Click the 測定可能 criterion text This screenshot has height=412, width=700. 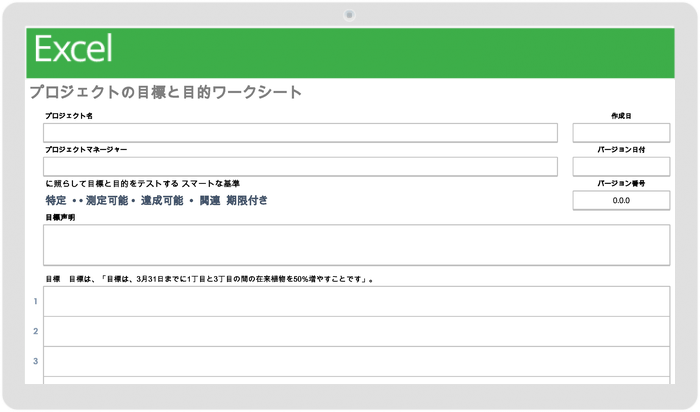coord(107,200)
